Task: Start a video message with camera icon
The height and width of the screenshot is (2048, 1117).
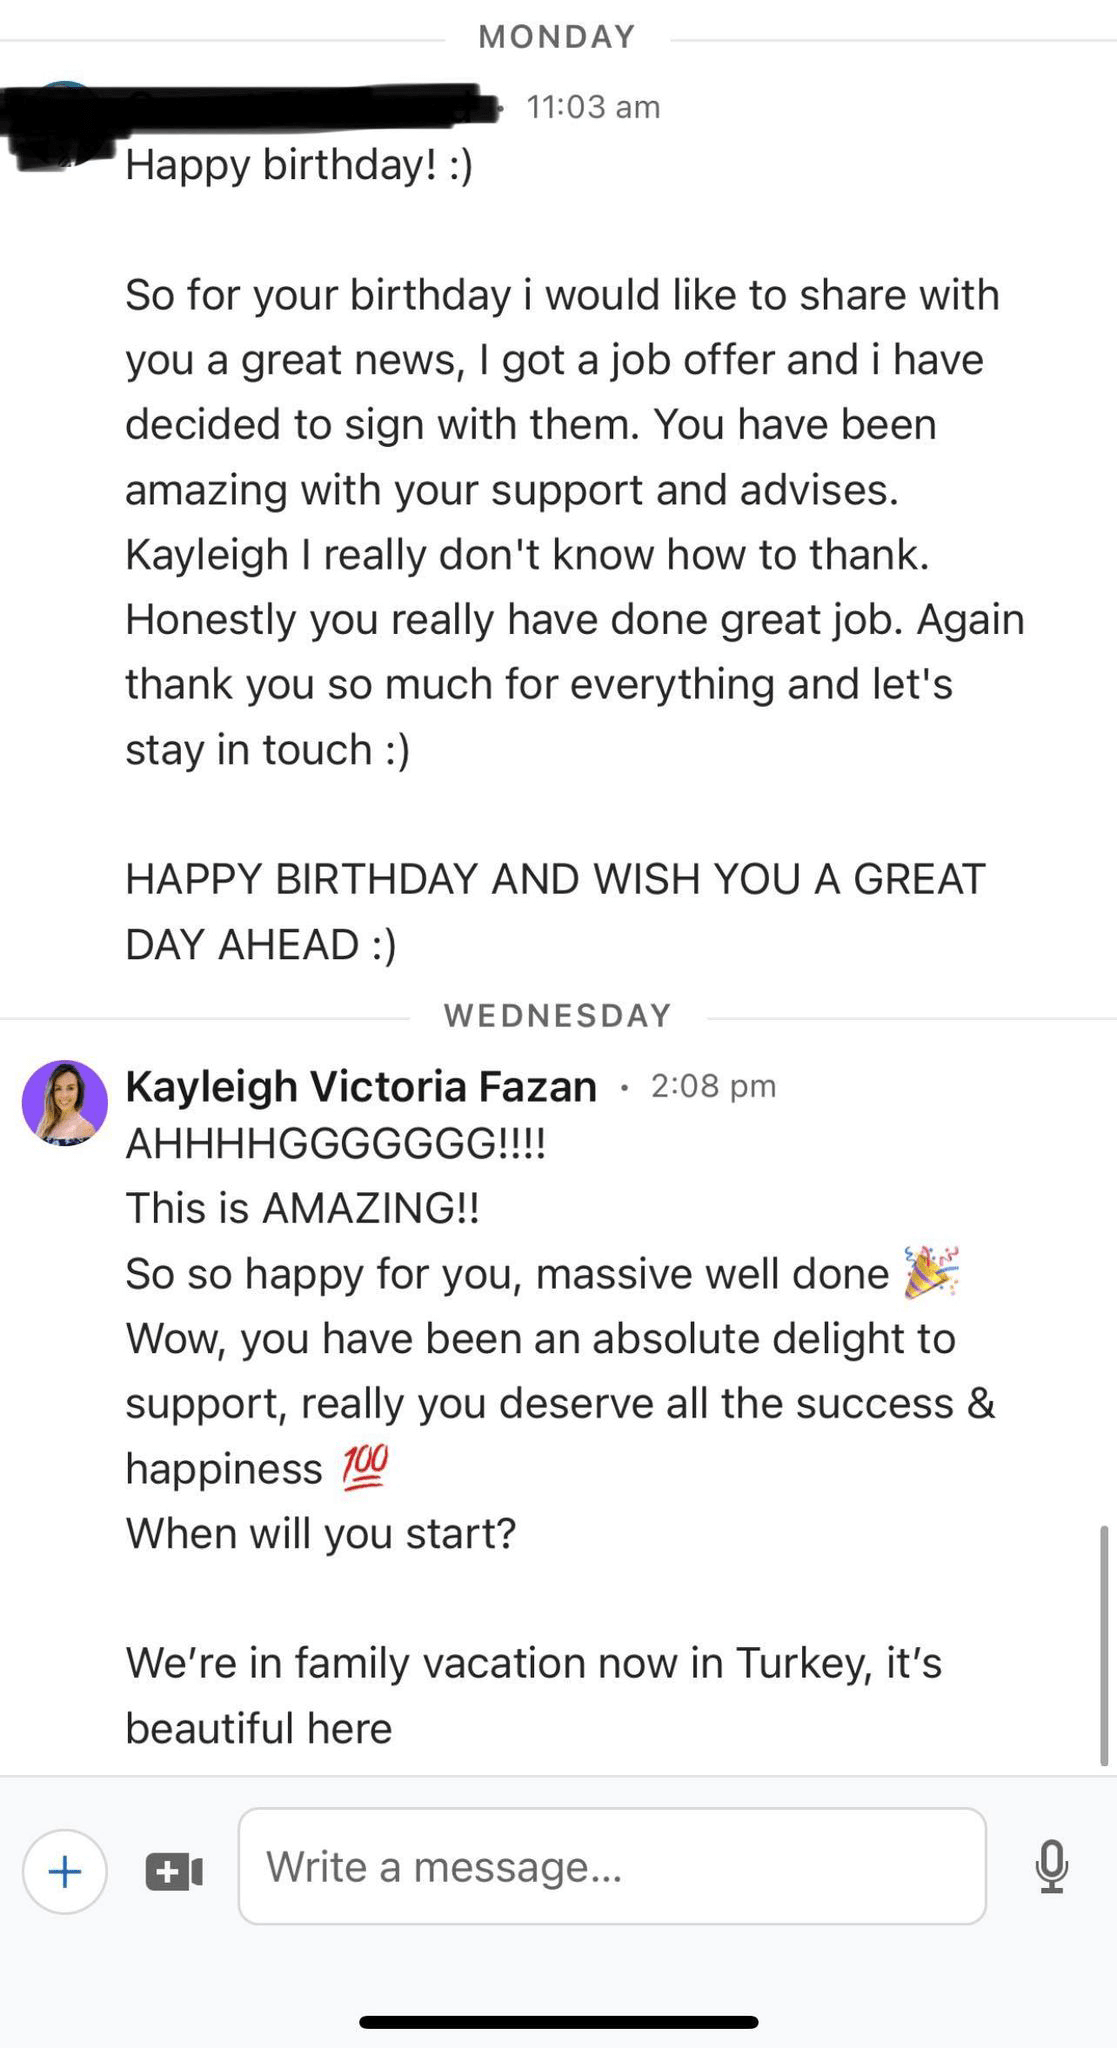Action: coord(174,1871)
